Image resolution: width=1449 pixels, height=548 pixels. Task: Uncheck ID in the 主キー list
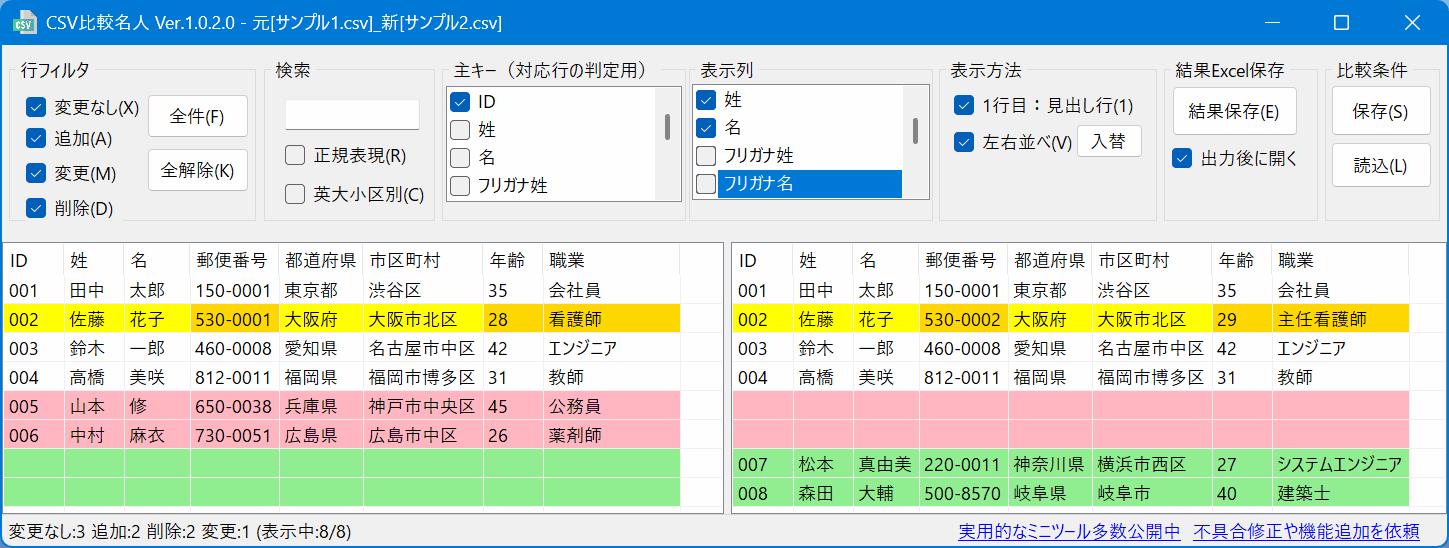(x=460, y=101)
